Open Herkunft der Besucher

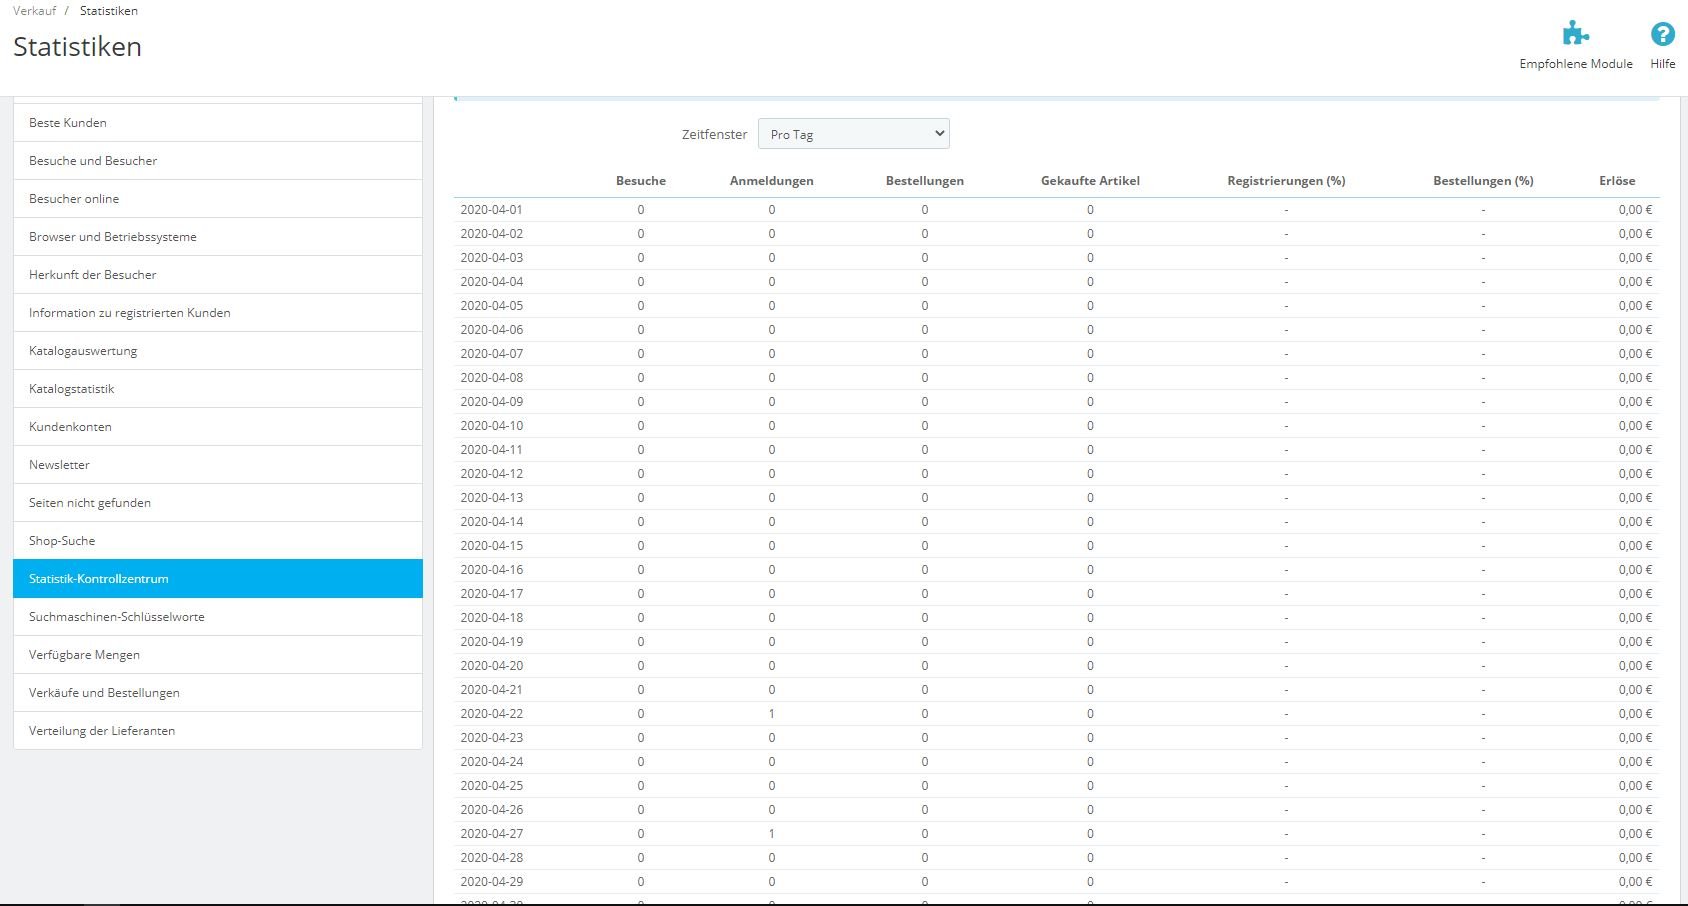coord(218,275)
